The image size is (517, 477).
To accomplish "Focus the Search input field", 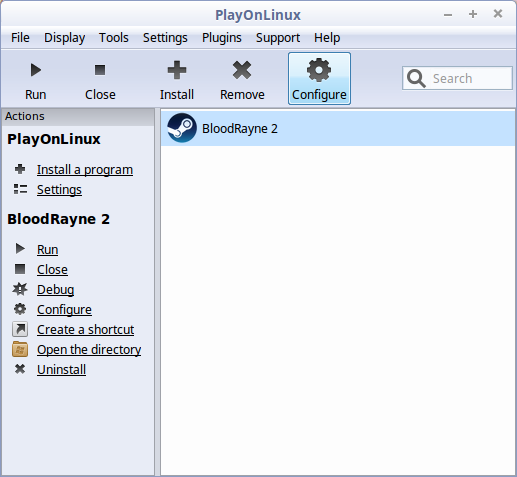I will pyautogui.click(x=457, y=78).
